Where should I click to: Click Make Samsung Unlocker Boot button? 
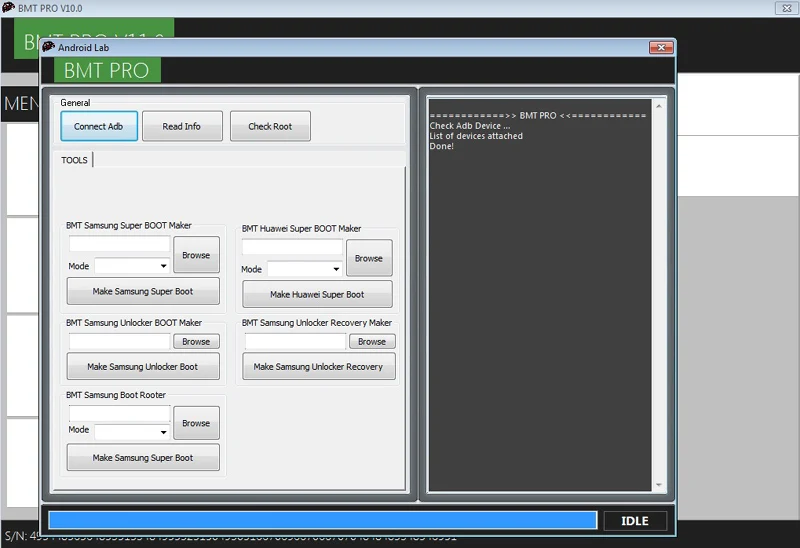(143, 366)
